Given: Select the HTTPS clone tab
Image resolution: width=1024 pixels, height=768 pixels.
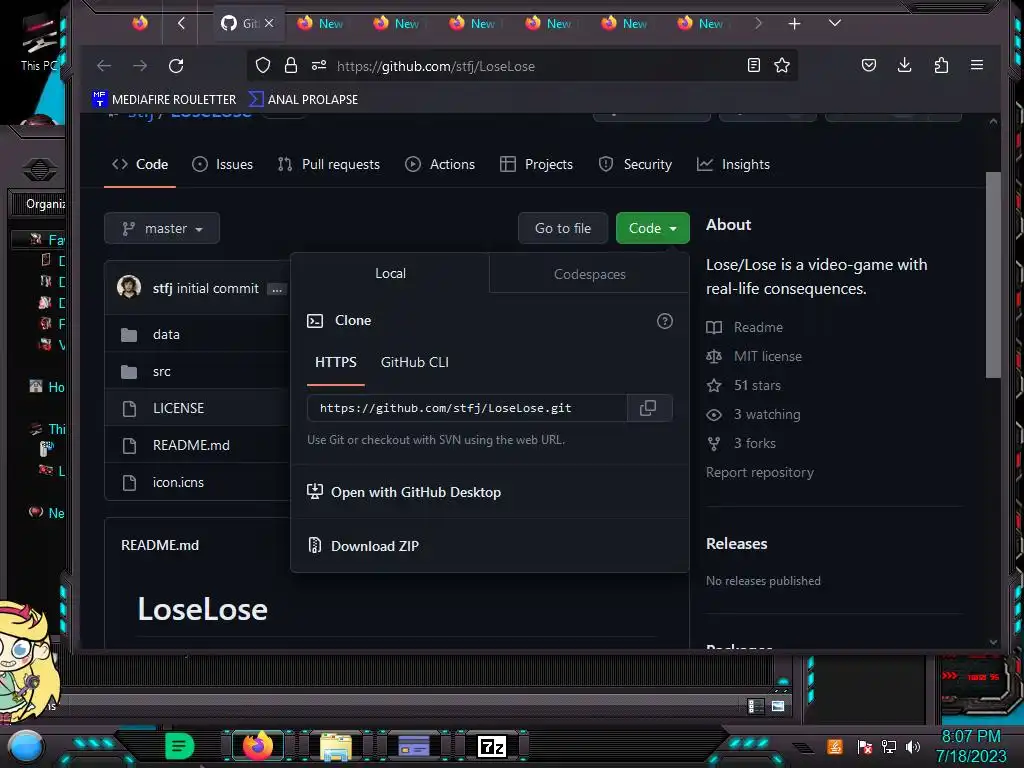Looking at the screenshot, I should [x=336, y=362].
